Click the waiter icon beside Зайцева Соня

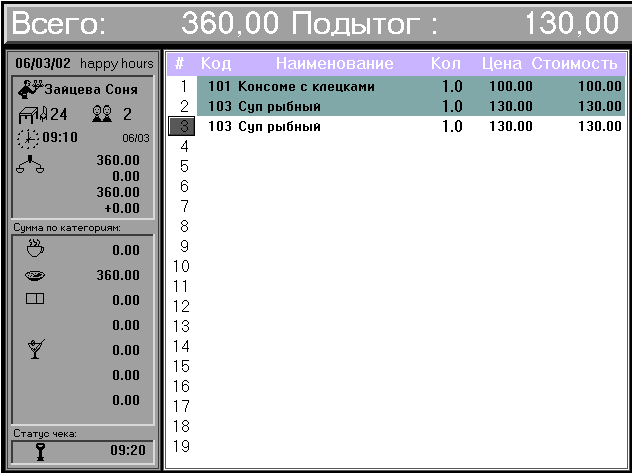[x=30, y=89]
